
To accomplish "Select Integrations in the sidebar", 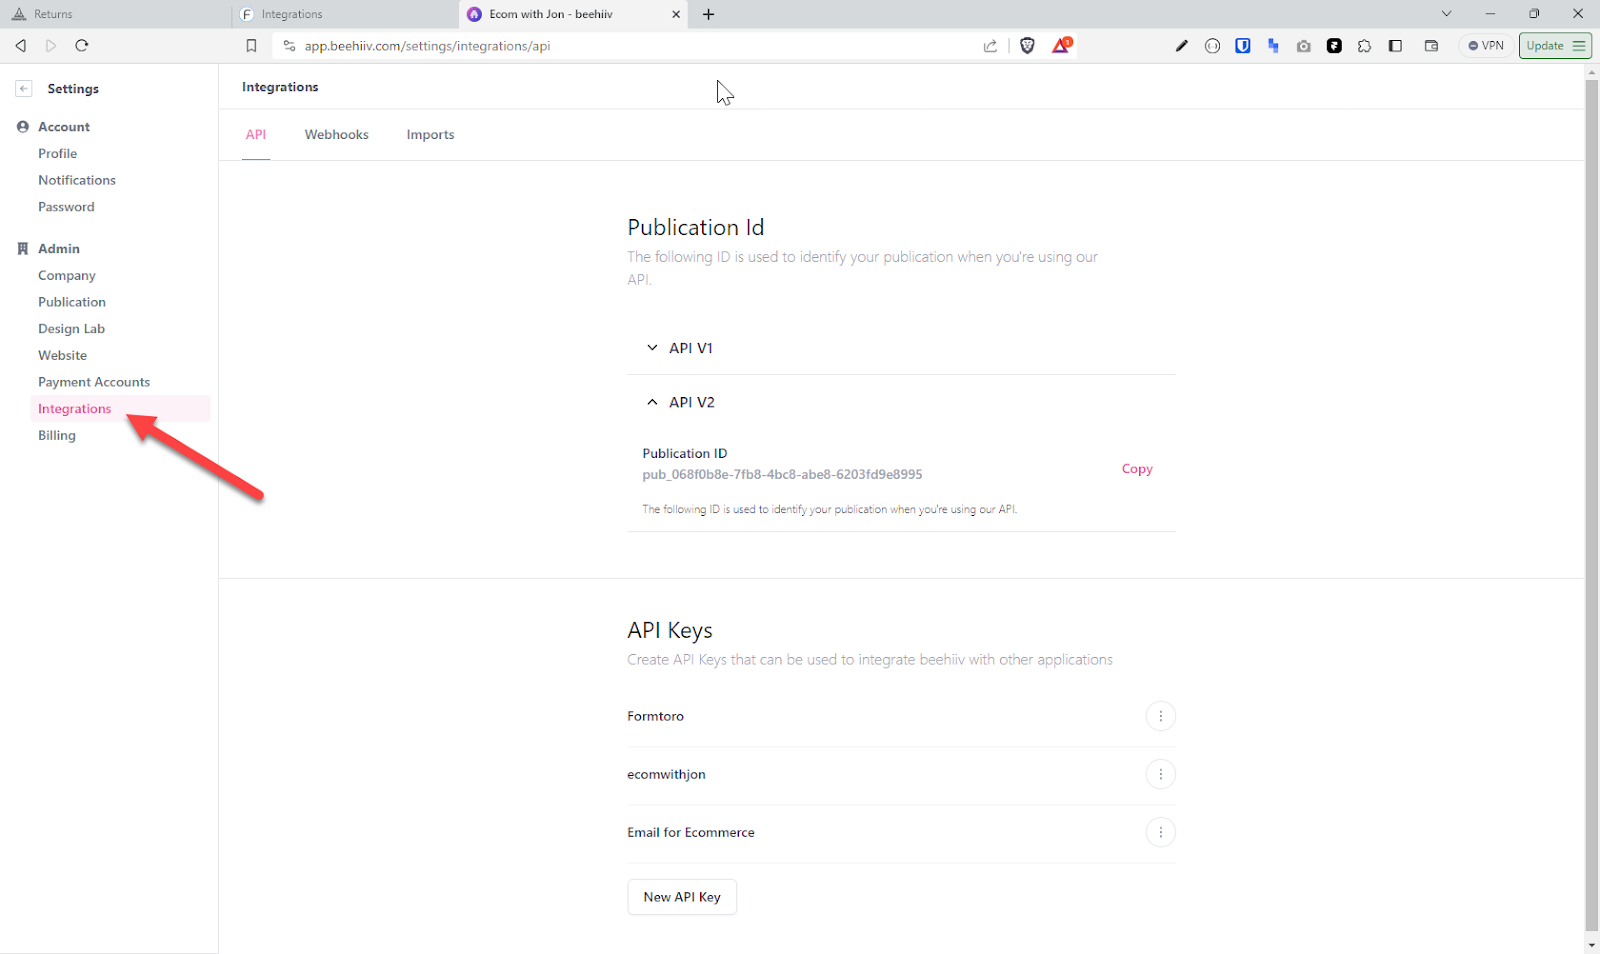I will [x=120, y=409].
